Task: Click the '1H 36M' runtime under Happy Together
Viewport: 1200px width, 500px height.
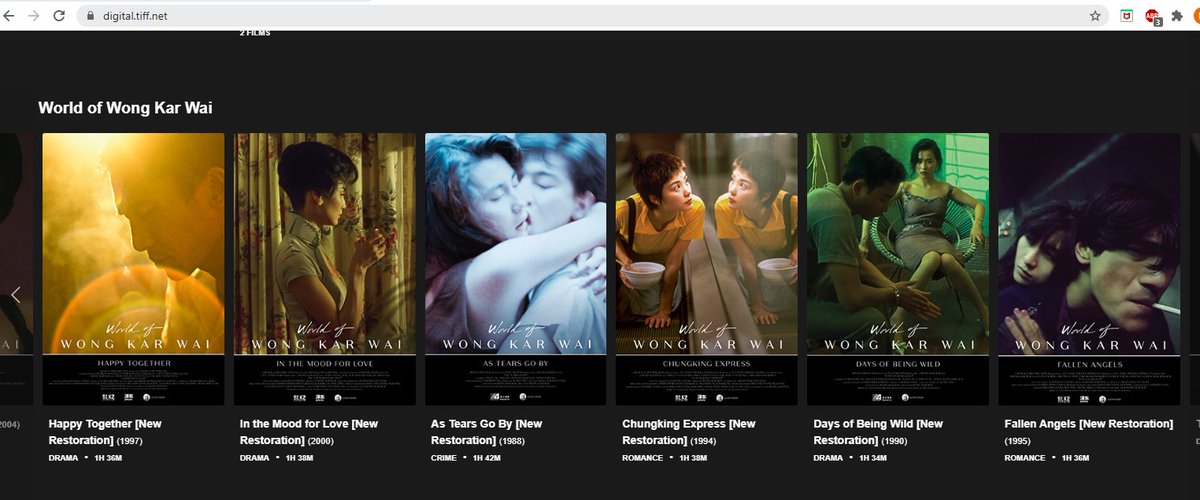Action: pos(106,458)
